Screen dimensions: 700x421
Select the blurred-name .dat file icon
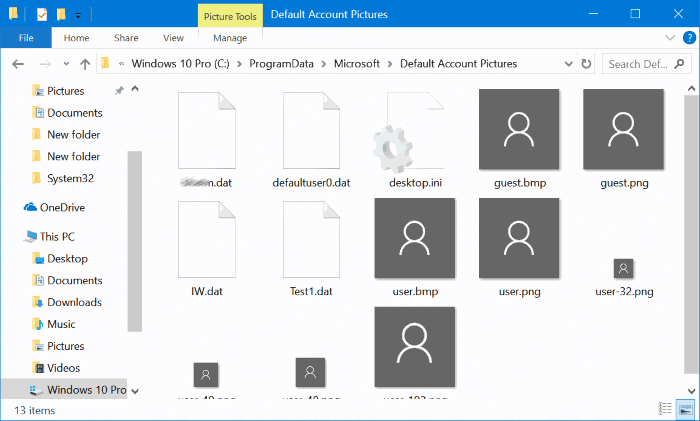[207, 130]
